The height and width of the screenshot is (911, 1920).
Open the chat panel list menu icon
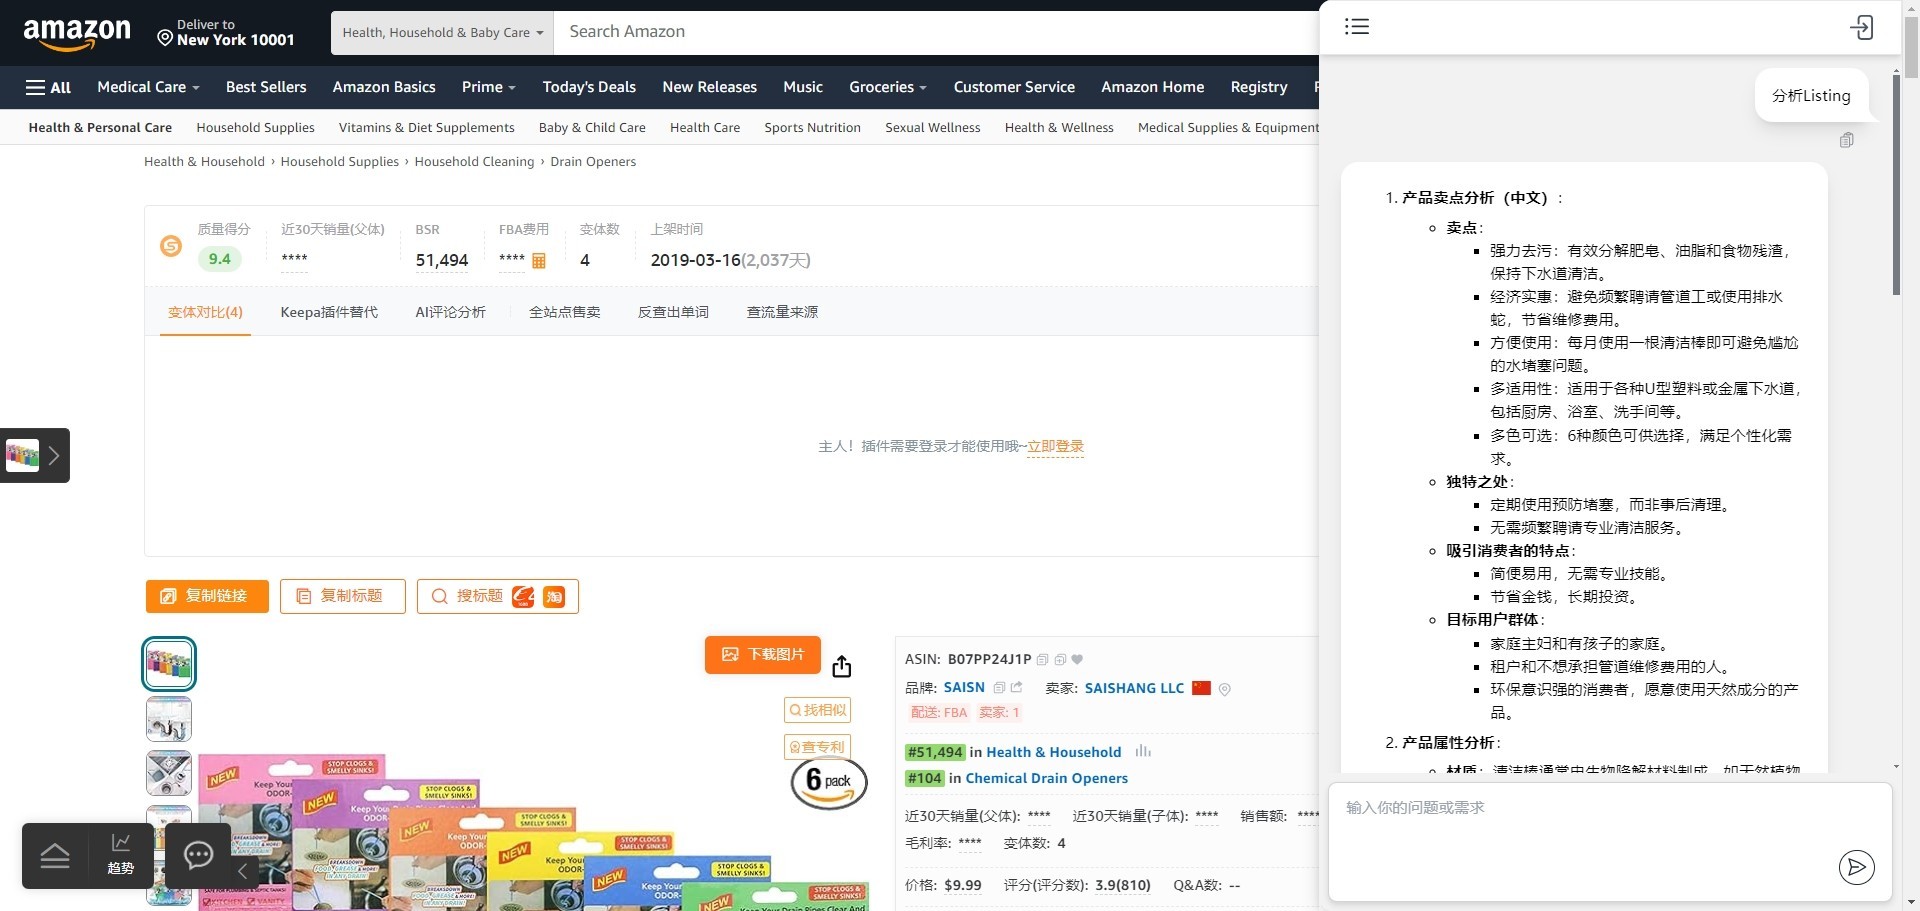[x=1356, y=27]
